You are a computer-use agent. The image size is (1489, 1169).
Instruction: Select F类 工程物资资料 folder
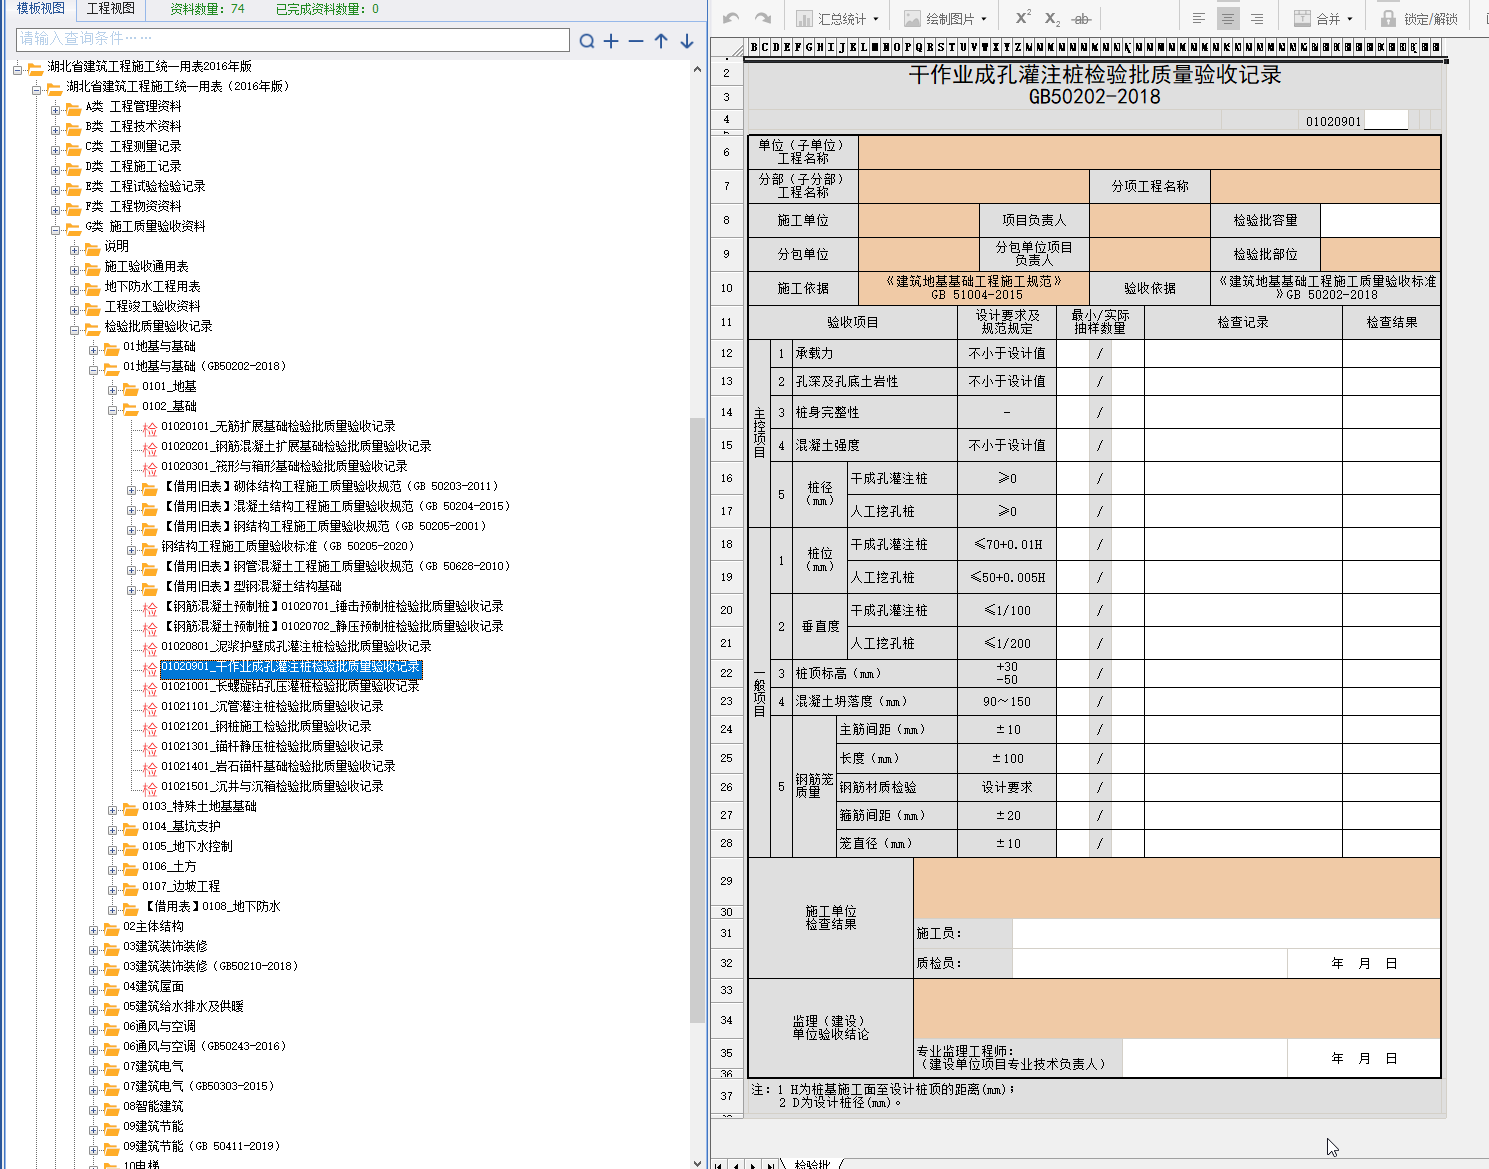tap(133, 206)
